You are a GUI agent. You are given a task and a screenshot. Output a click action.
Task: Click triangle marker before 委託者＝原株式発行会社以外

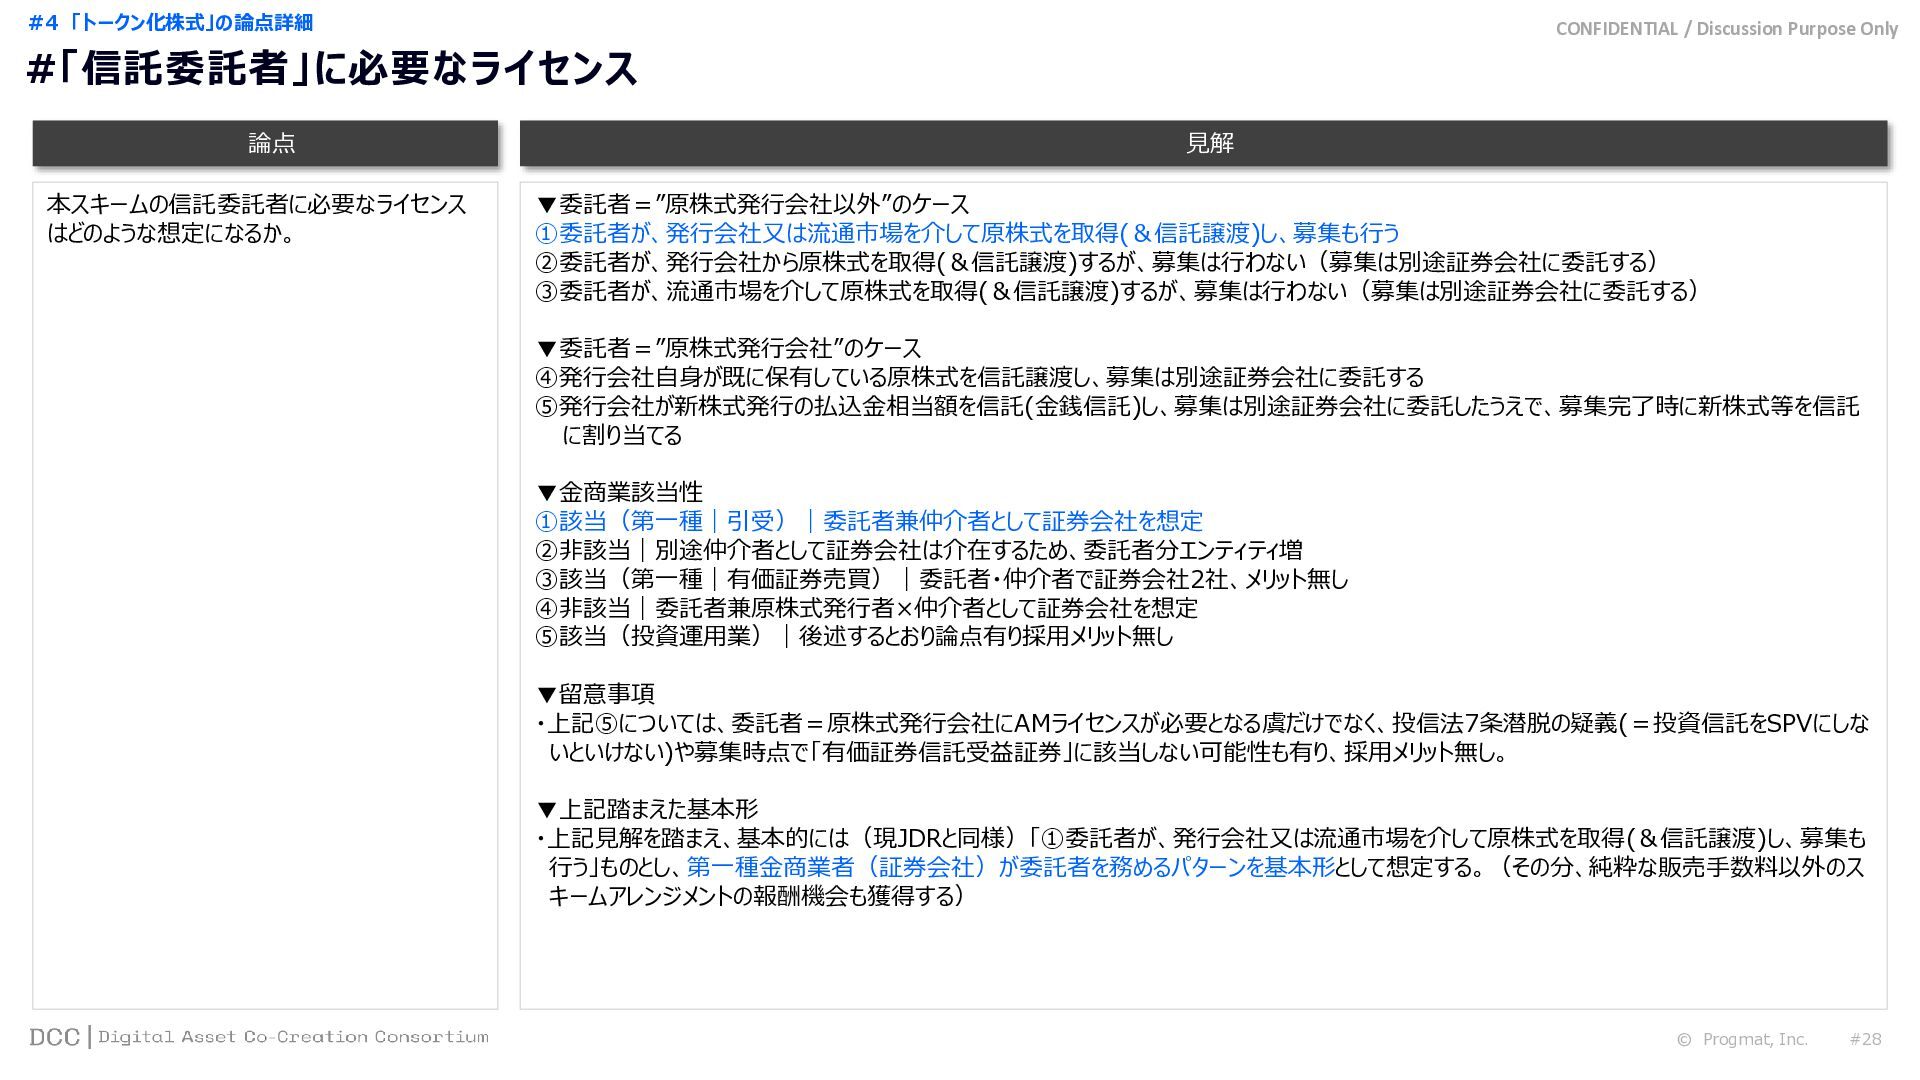(546, 205)
